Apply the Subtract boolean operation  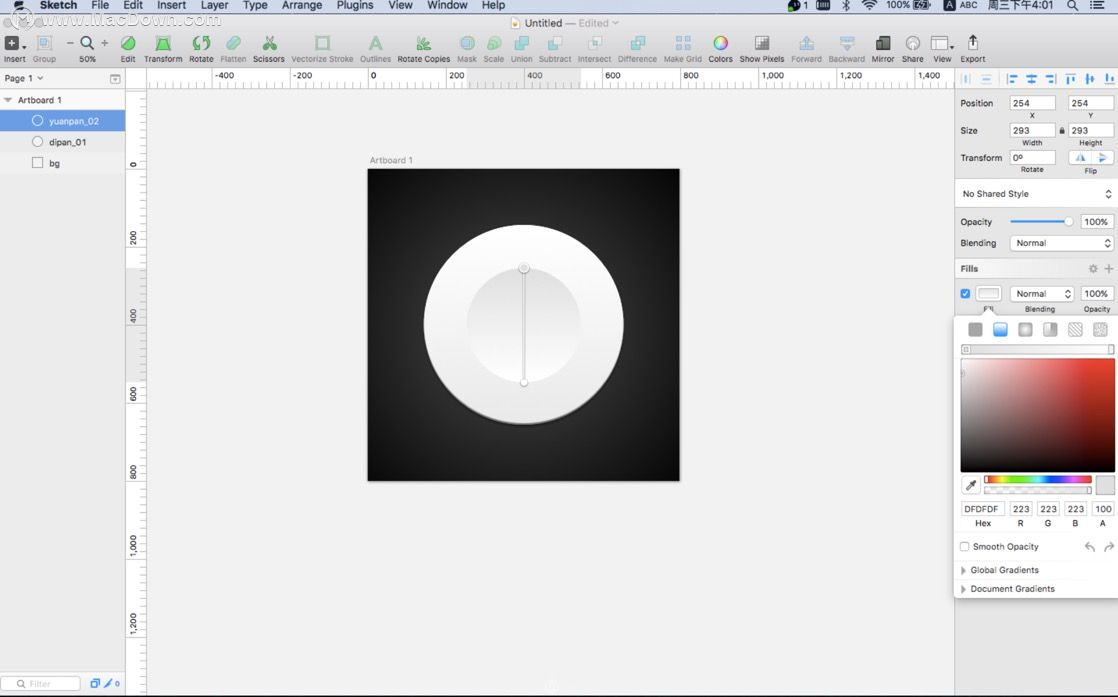tap(555, 44)
